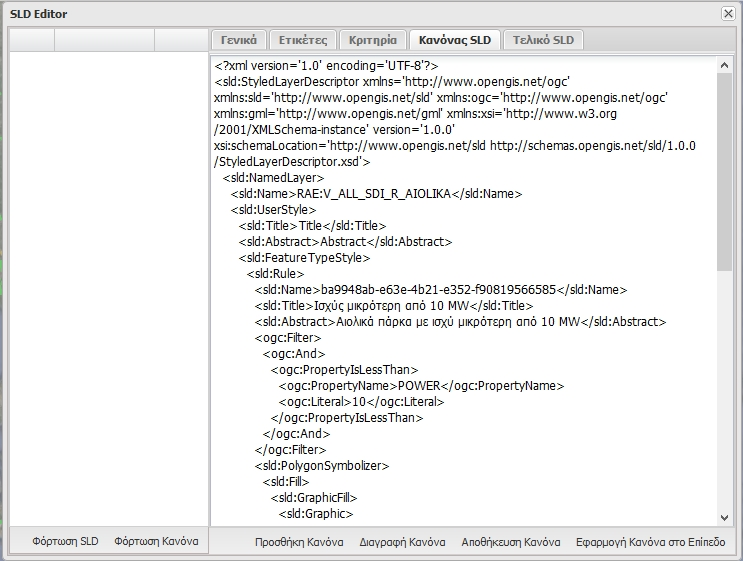This screenshot has width=743, height=561.
Task: Show the Τελικό SLD tab
Action: 543,40
